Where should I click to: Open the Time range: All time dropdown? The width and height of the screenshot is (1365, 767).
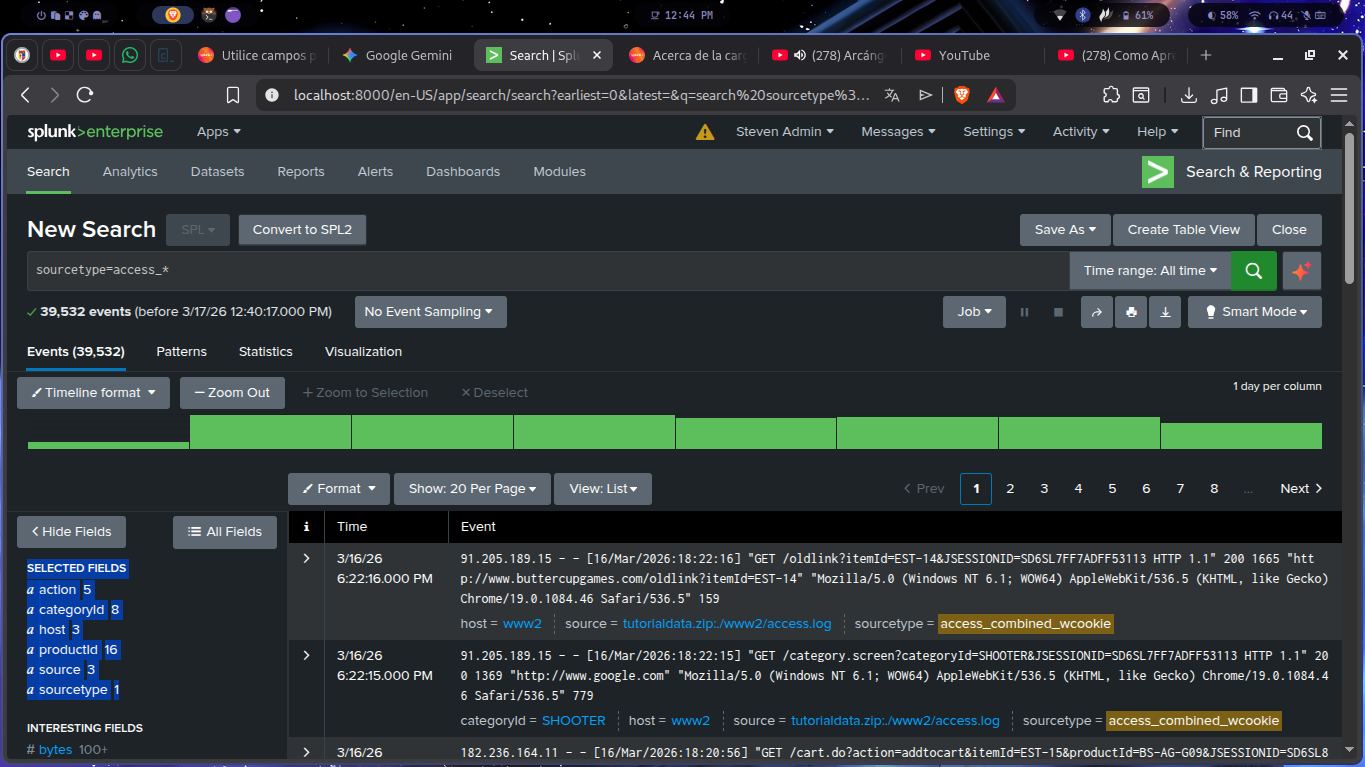pos(1150,271)
